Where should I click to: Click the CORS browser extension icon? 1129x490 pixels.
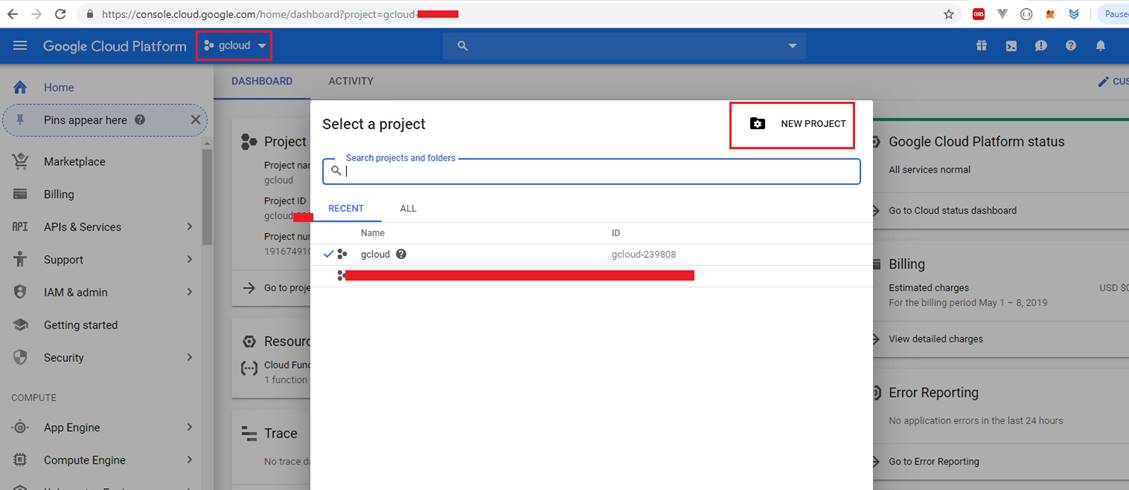979,14
